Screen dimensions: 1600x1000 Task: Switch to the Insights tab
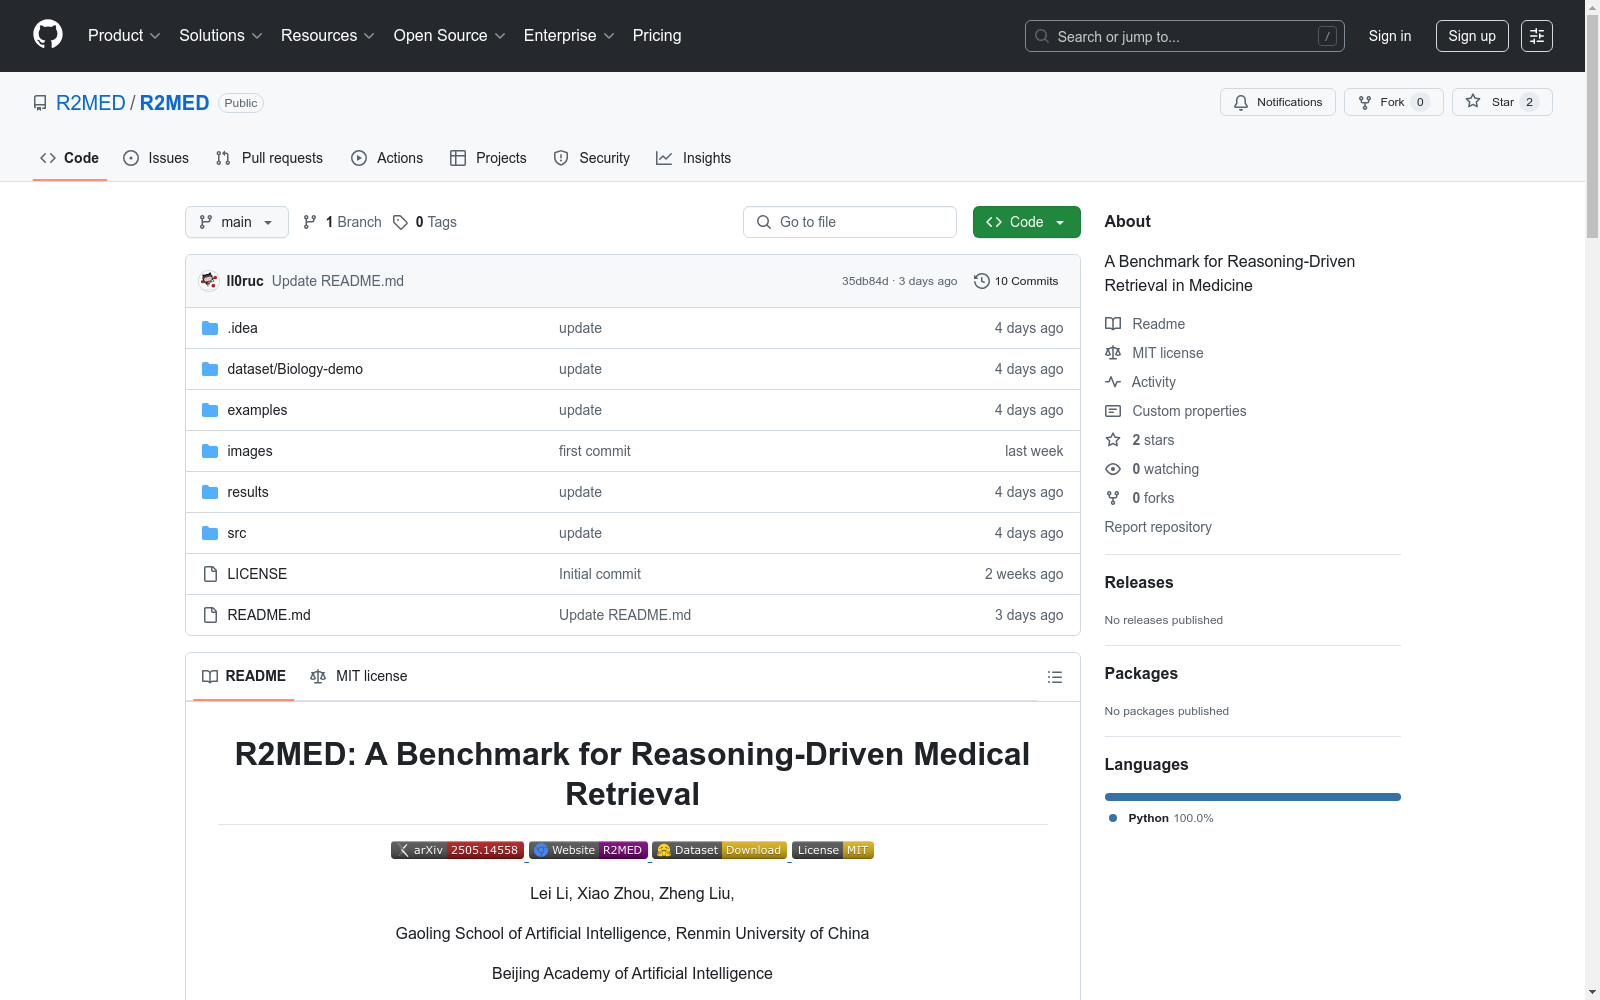click(x=694, y=158)
